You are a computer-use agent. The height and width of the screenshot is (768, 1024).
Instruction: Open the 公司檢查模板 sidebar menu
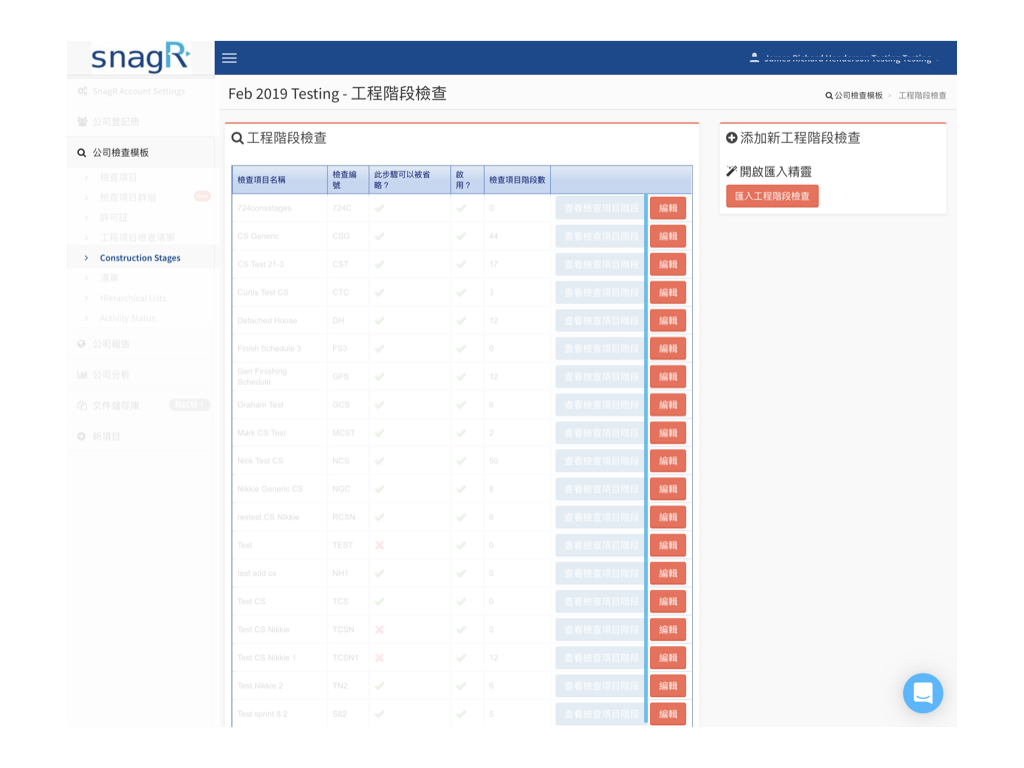point(141,152)
